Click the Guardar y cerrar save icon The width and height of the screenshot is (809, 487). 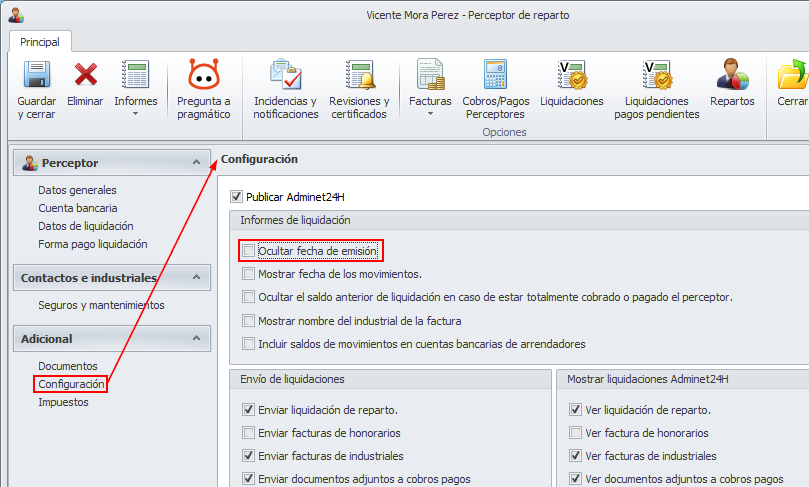click(37, 74)
